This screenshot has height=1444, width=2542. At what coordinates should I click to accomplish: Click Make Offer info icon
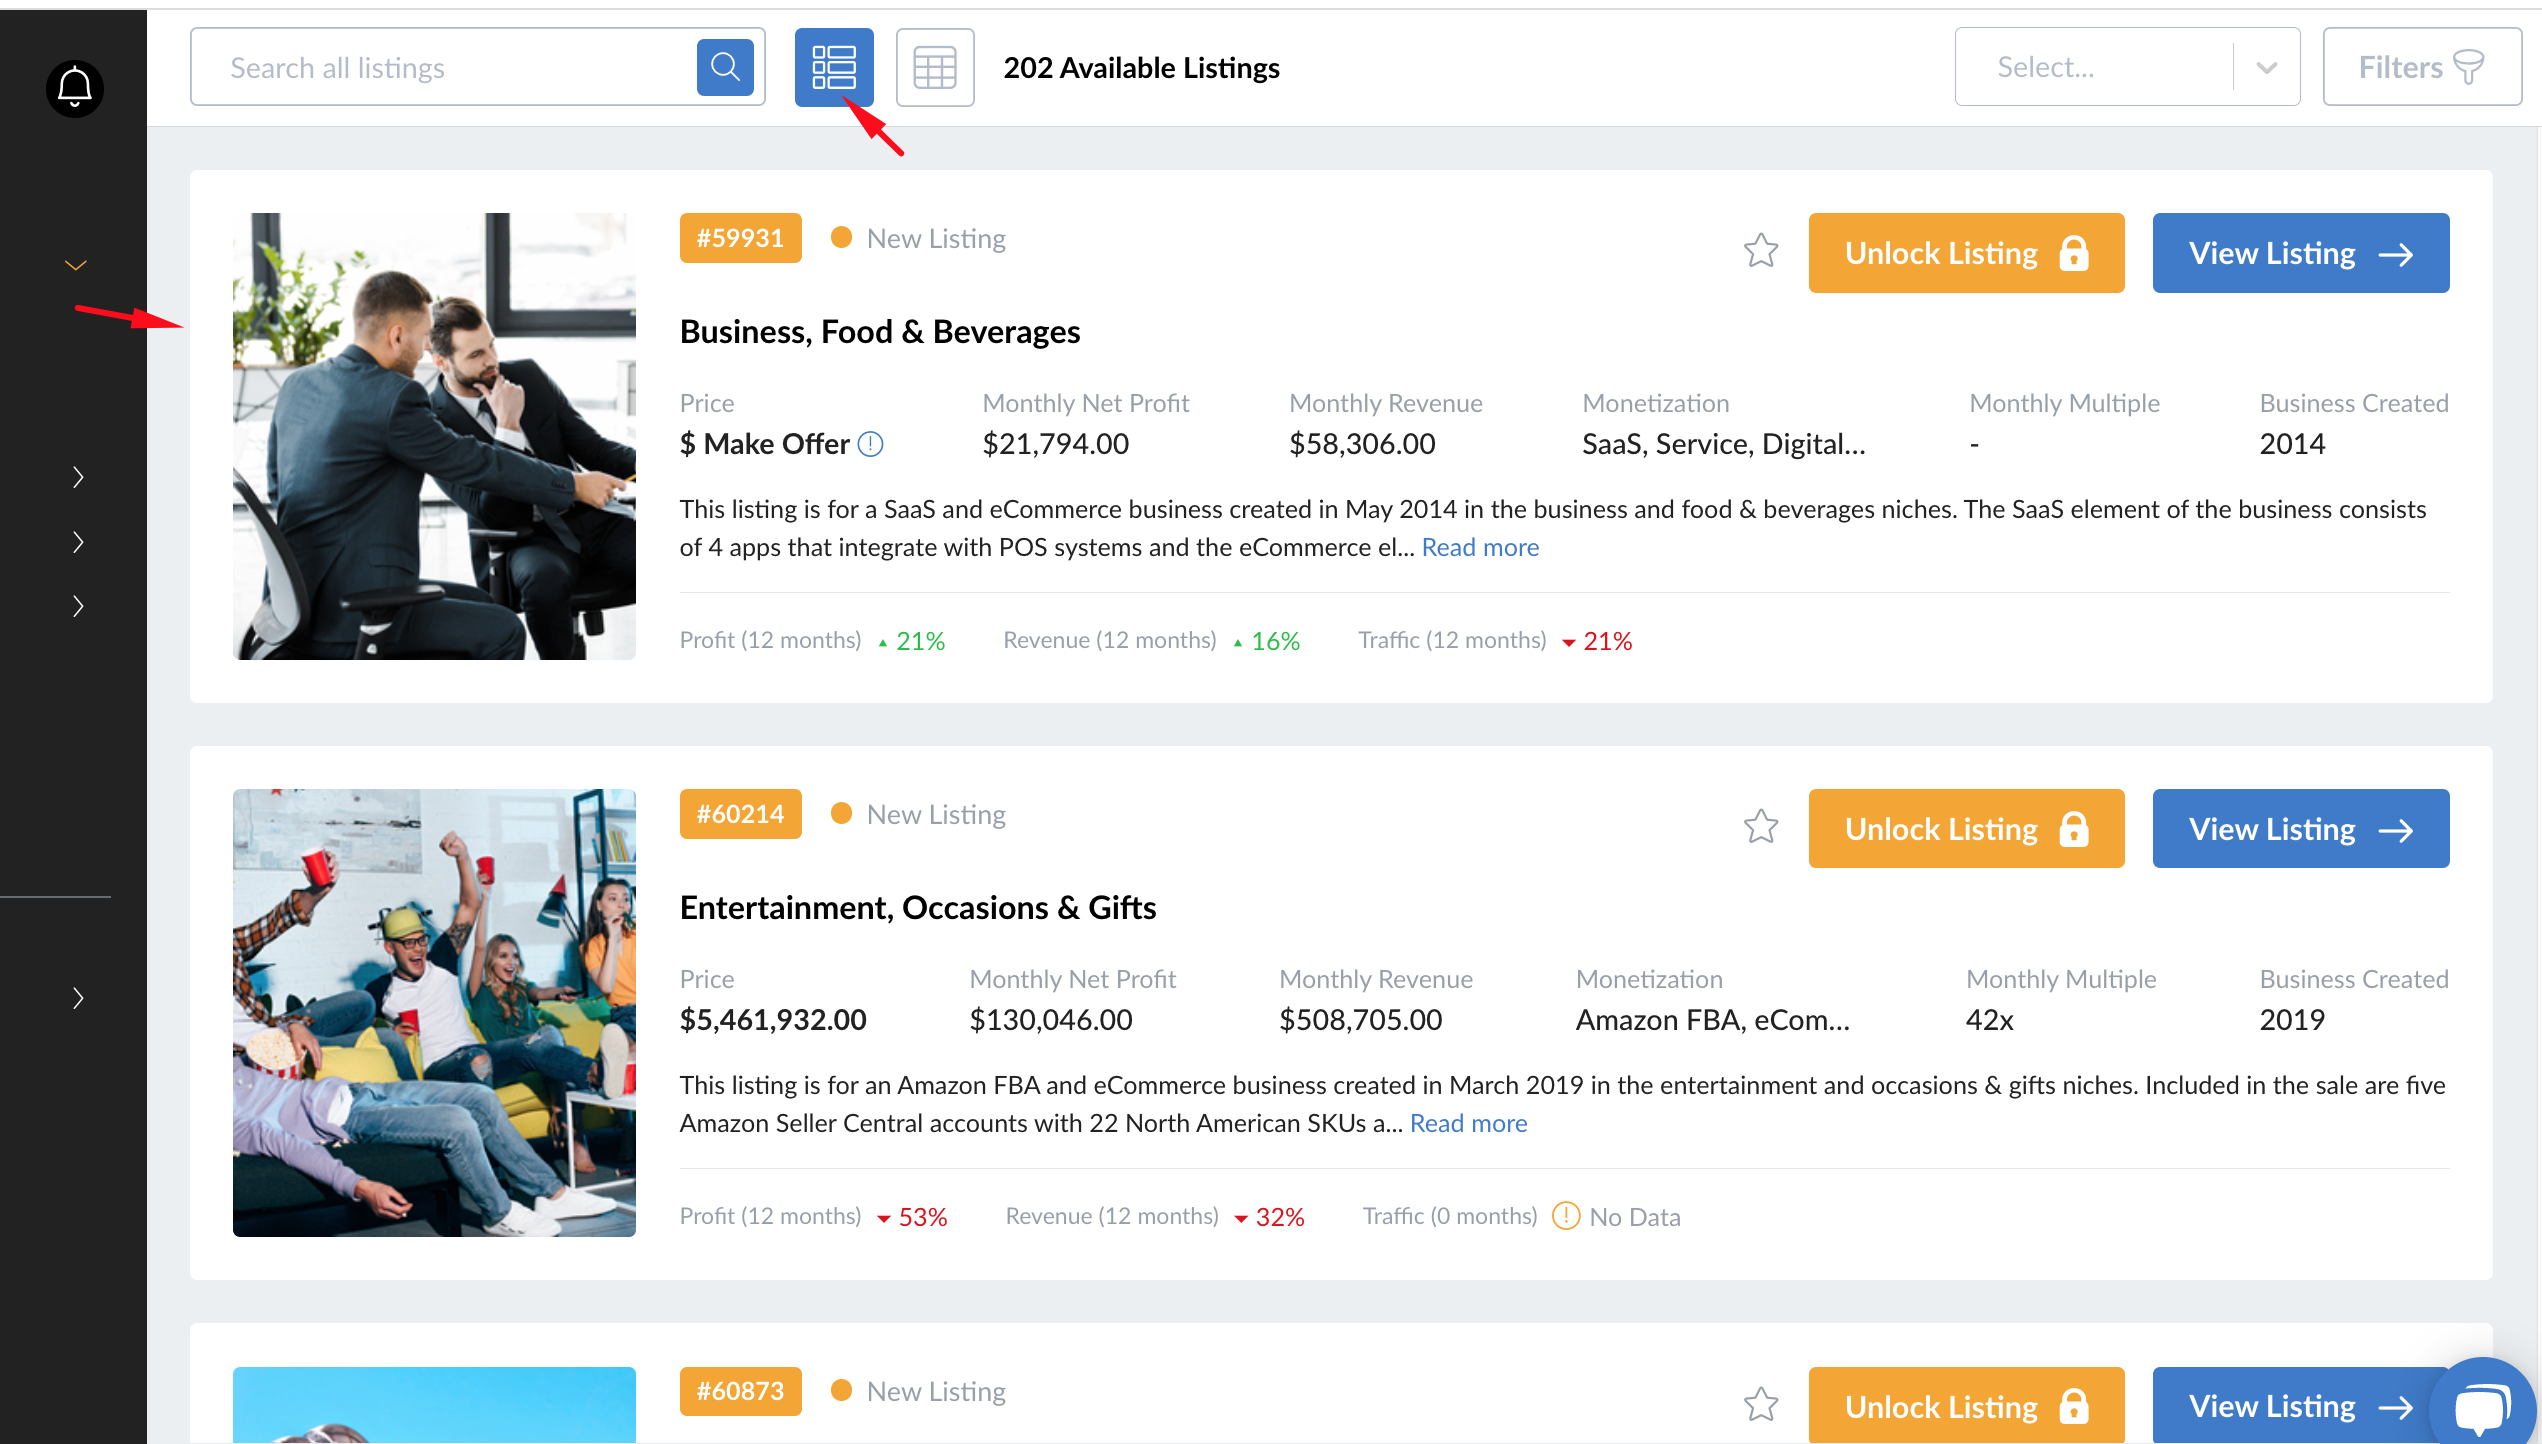[871, 444]
